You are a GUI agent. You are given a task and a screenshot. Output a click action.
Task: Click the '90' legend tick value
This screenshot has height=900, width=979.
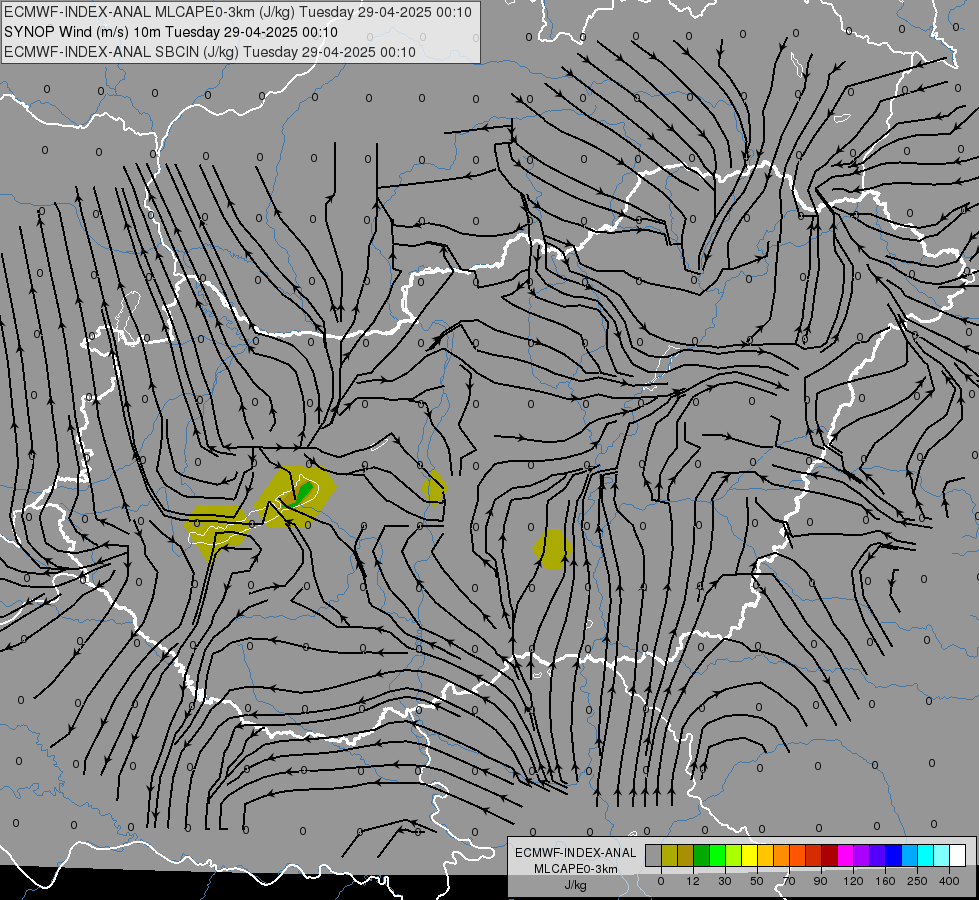pyautogui.click(x=820, y=881)
